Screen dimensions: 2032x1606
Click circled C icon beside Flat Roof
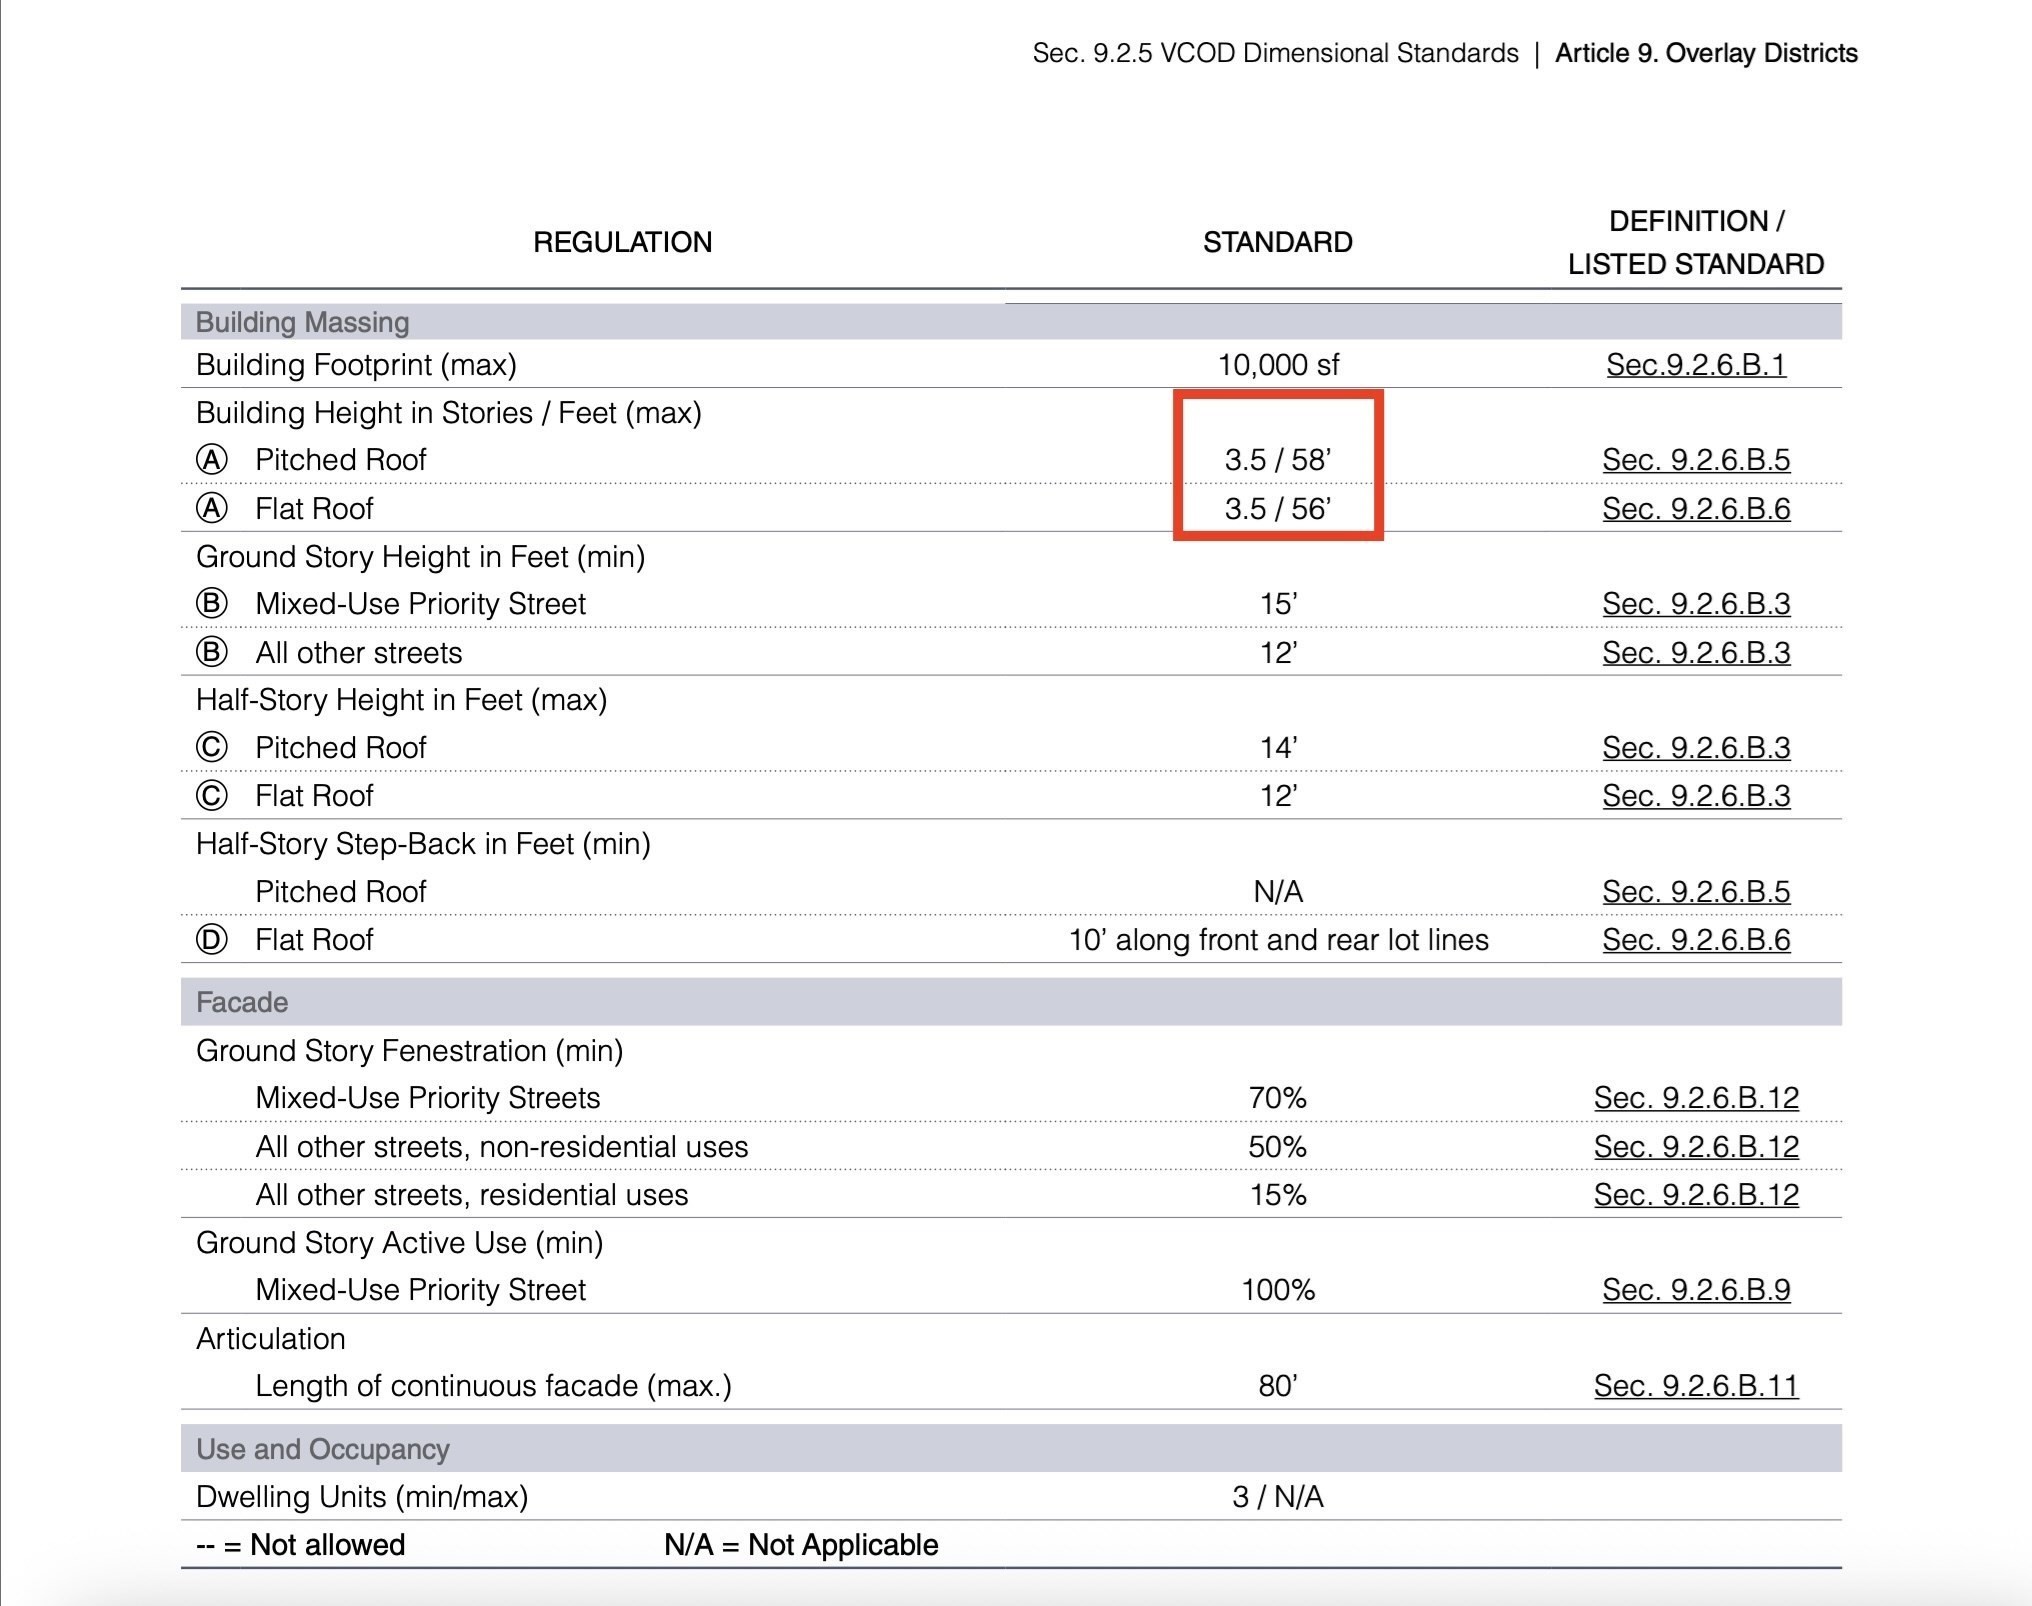click(211, 796)
